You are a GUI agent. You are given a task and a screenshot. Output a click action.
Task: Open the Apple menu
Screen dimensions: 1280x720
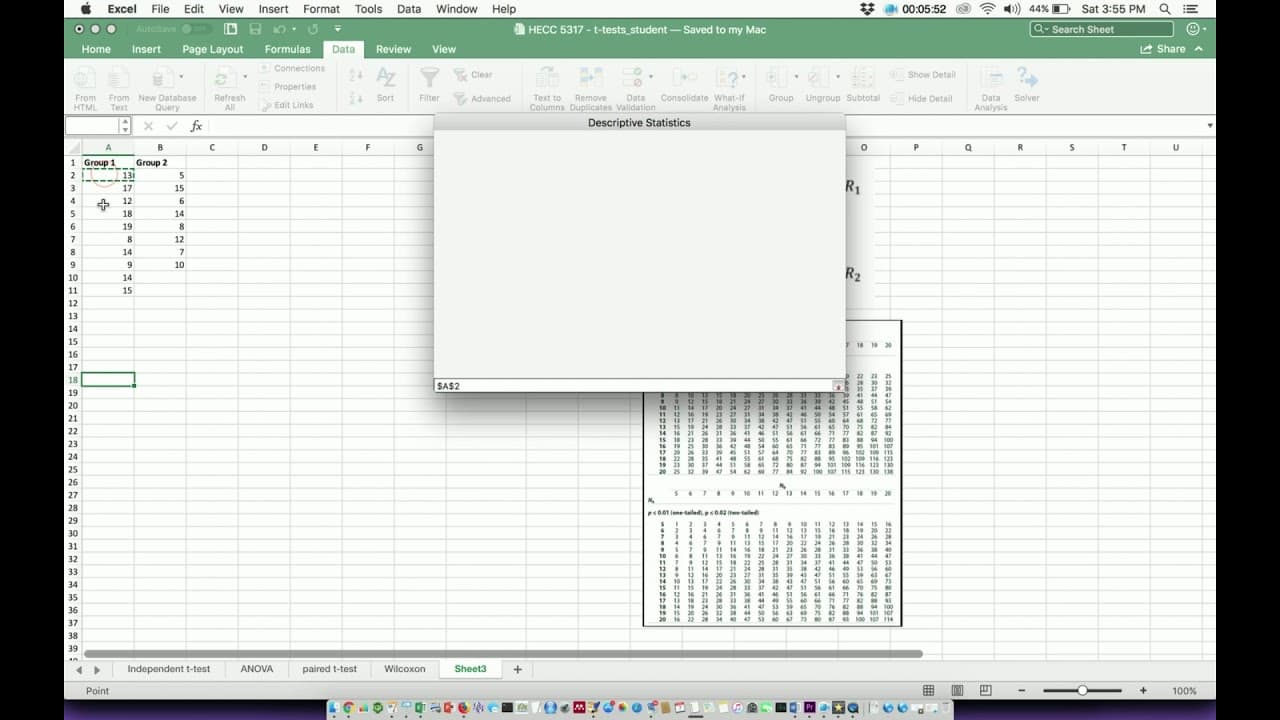(85, 9)
